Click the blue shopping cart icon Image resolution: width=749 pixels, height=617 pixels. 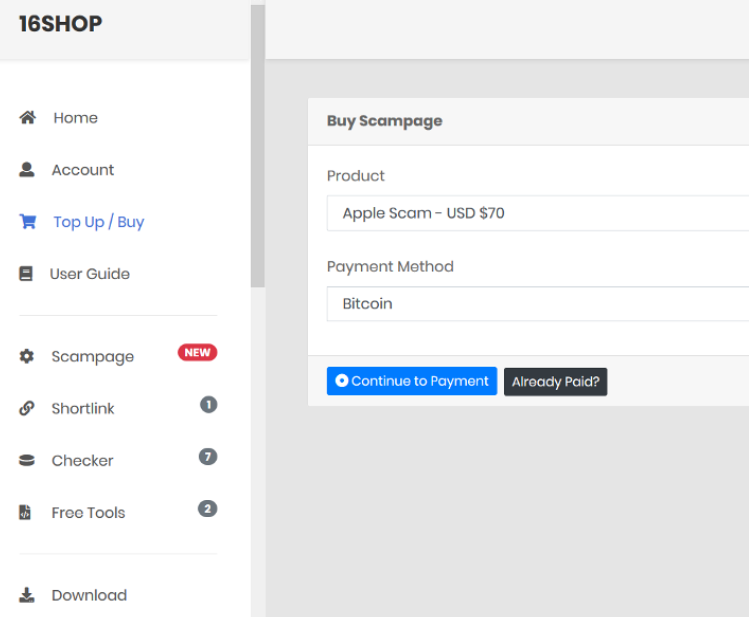click(x=28, y=222)
